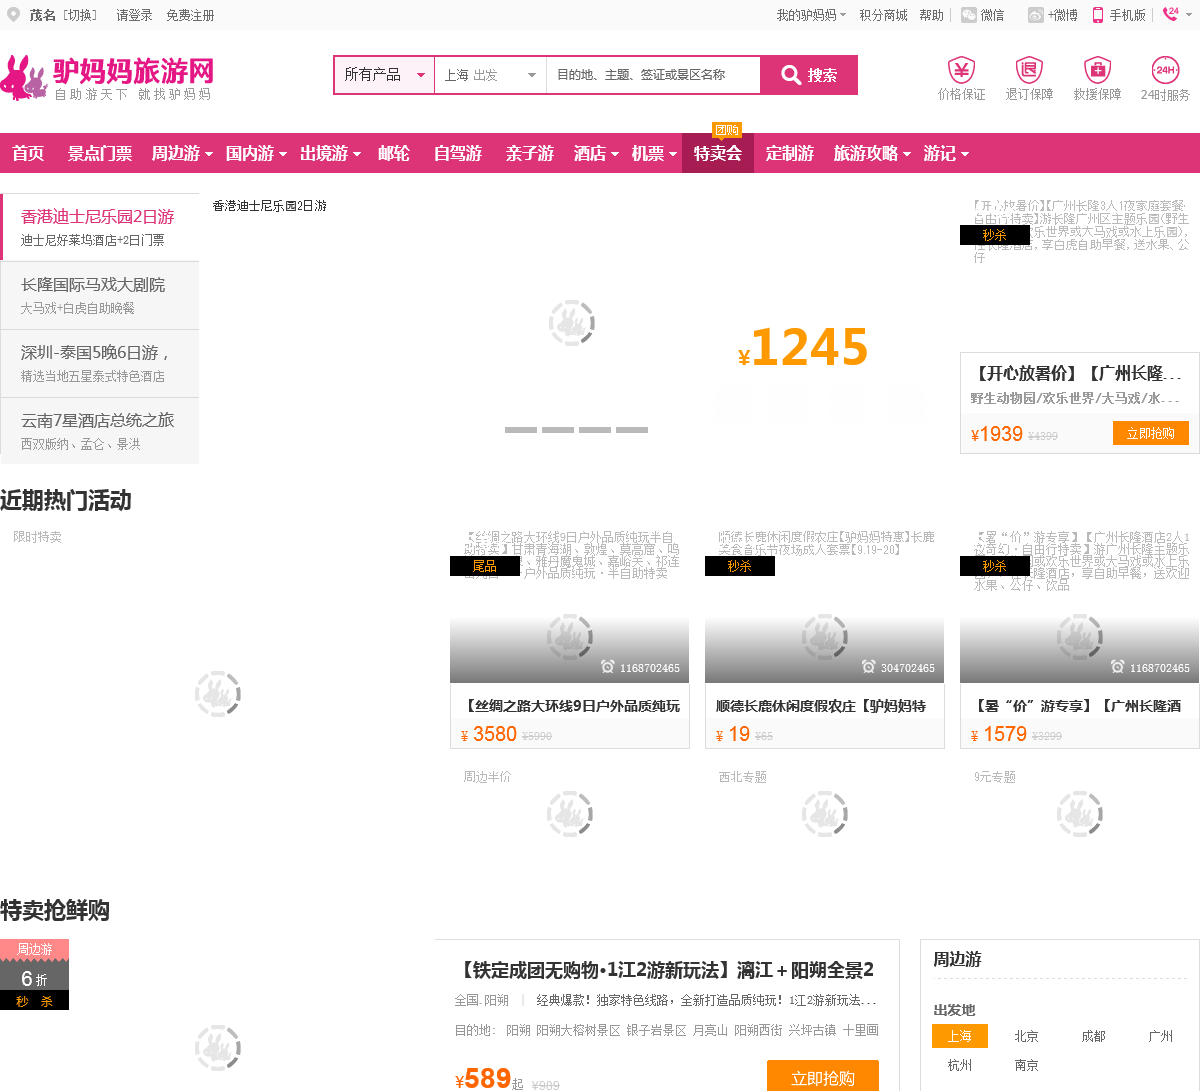
Task: Select first carousel indicator bar
Action: point(521,430)
